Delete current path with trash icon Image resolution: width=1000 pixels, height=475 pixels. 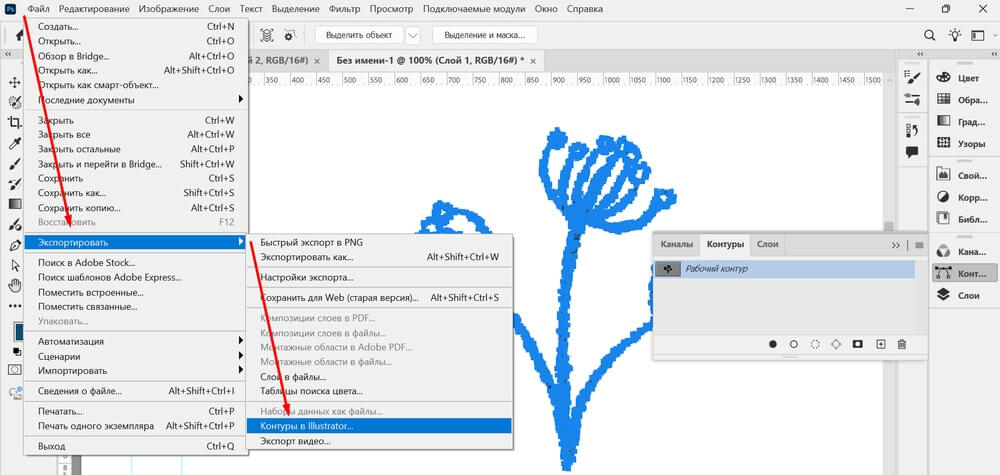(x=901, y=344)
